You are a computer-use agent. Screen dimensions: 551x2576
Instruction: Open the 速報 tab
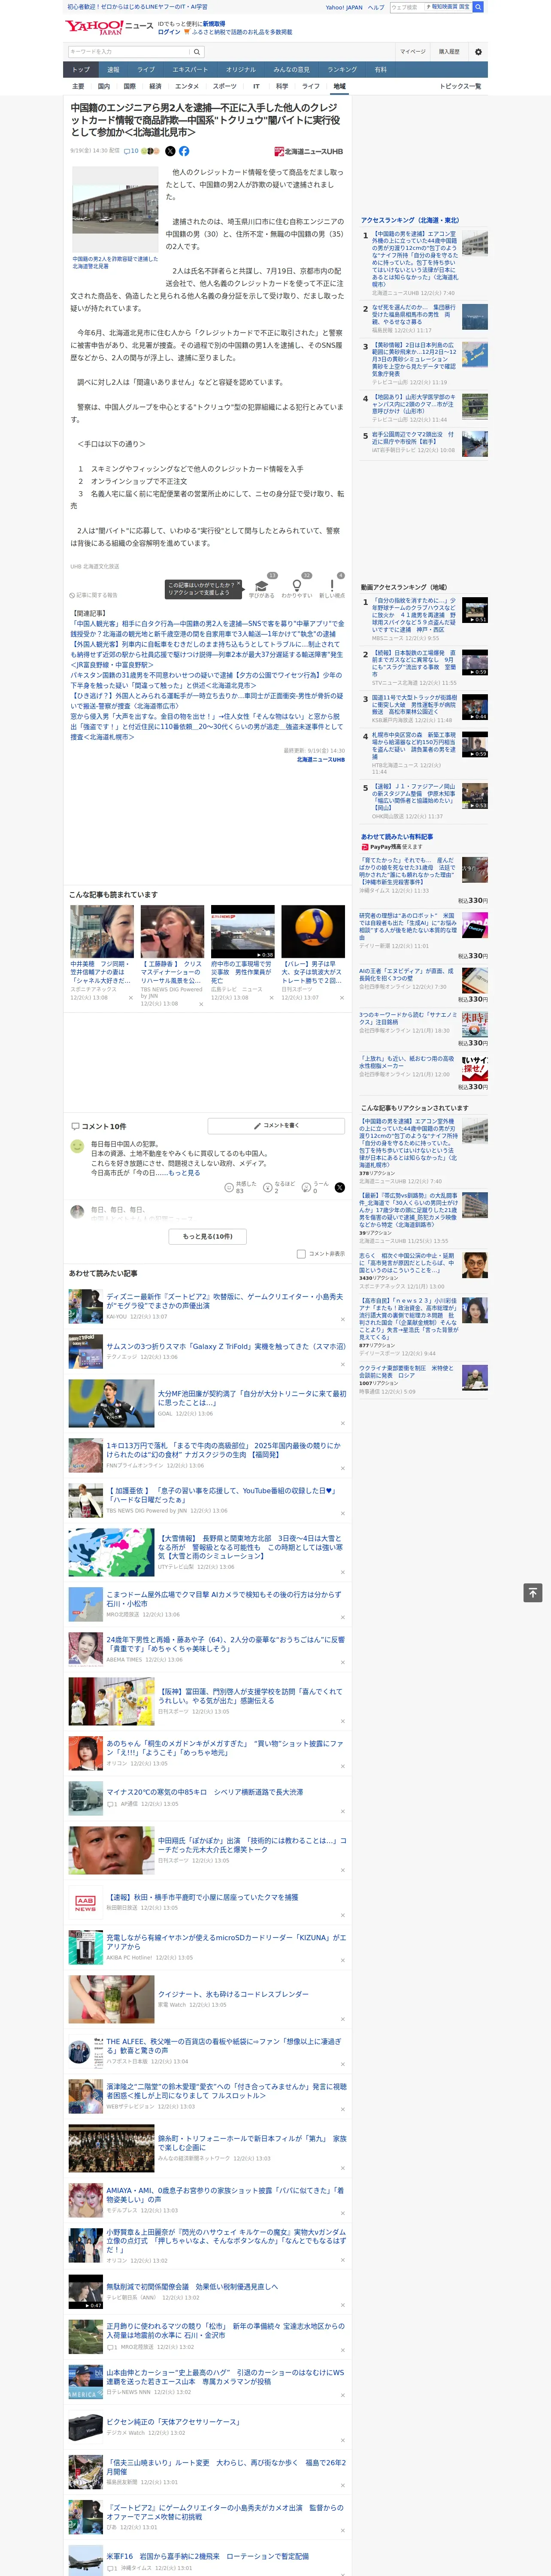[x=113, y=70]
